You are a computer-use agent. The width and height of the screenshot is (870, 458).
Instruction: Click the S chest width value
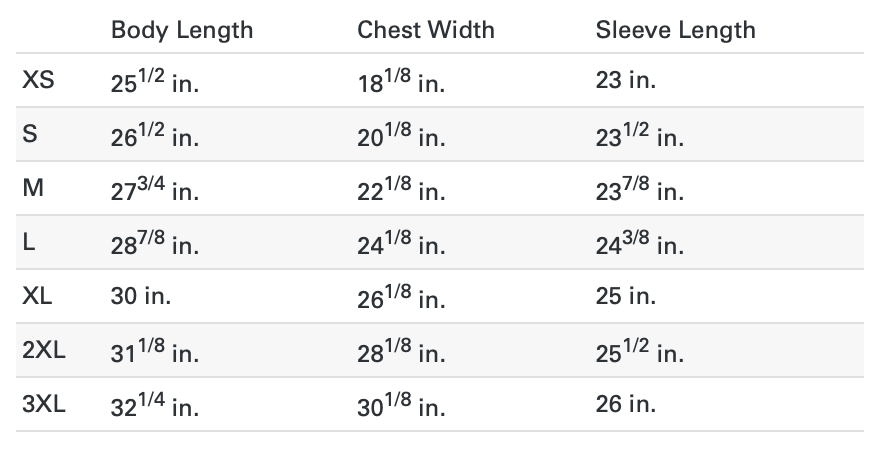pyautogui.click(x=401, y=135)
